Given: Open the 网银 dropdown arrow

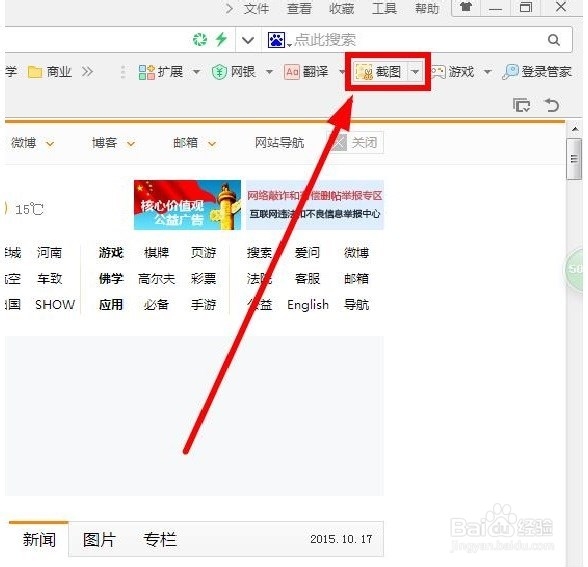Looking at the screenshot, I should pos(269,72).
